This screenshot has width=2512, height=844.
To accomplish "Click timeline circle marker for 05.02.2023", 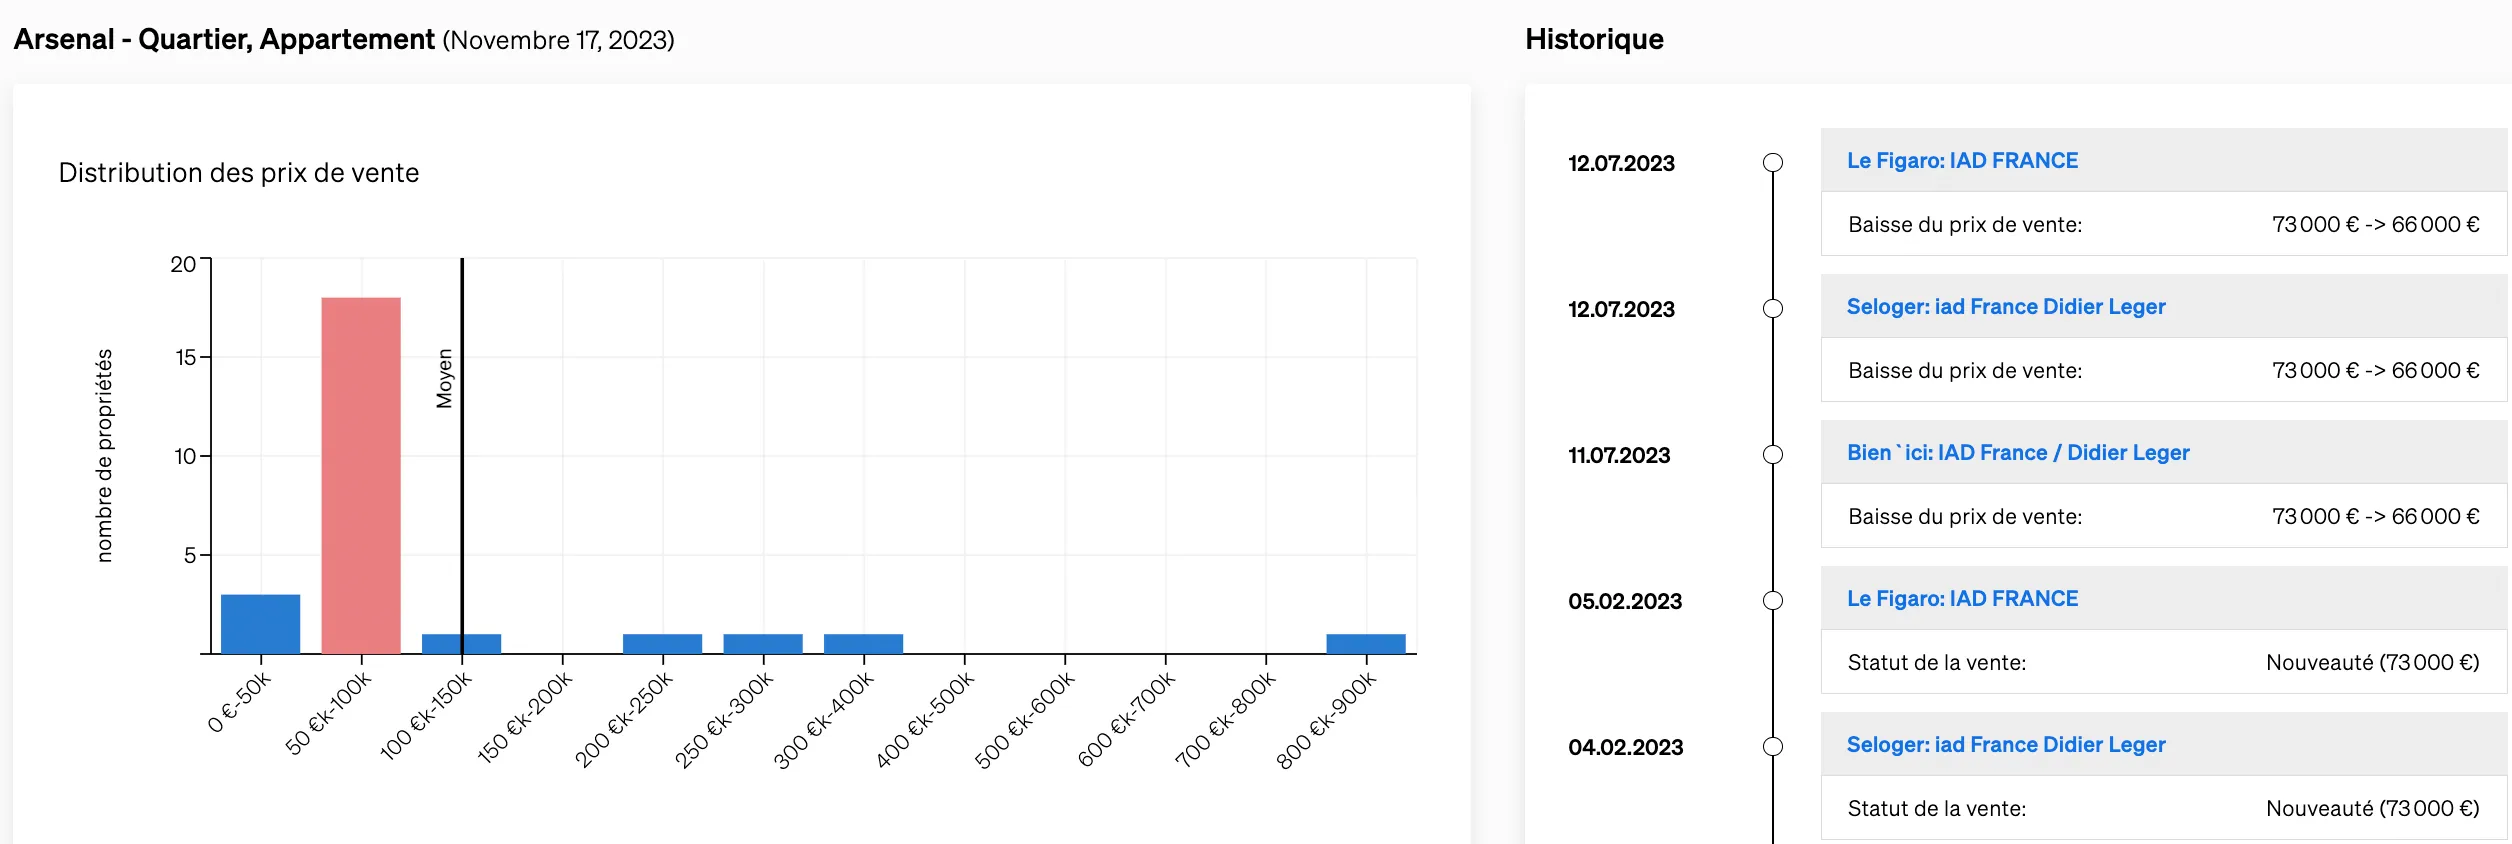I will point(1773,600).
